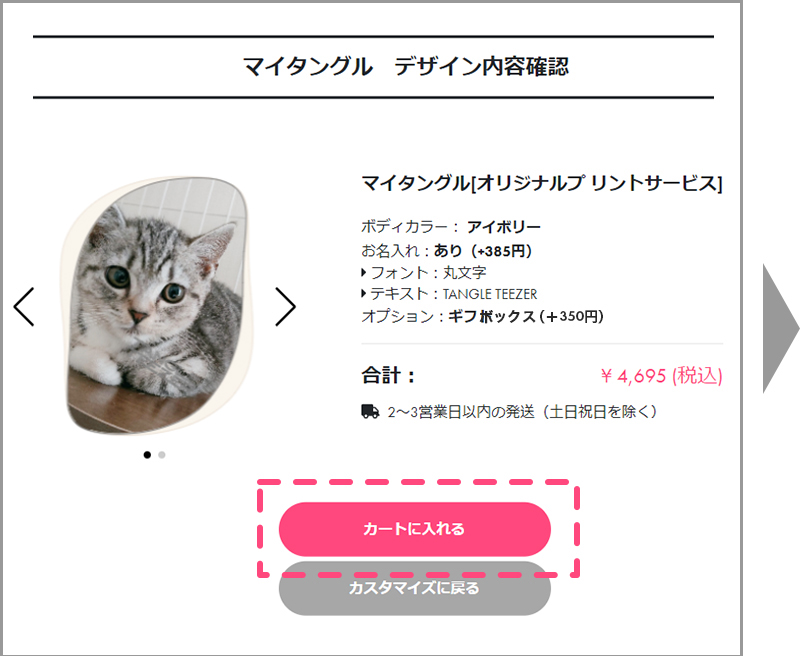The height and width of the screenshot is (656, 800).
Task: Click the 2〜3営業日以内の発送 shipping note
Action: pyautogui.click(x=521, y=411)
